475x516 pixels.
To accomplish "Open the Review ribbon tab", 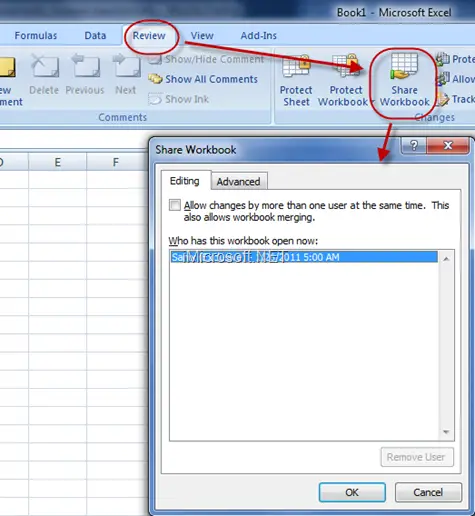I will [x=149, y=36].
